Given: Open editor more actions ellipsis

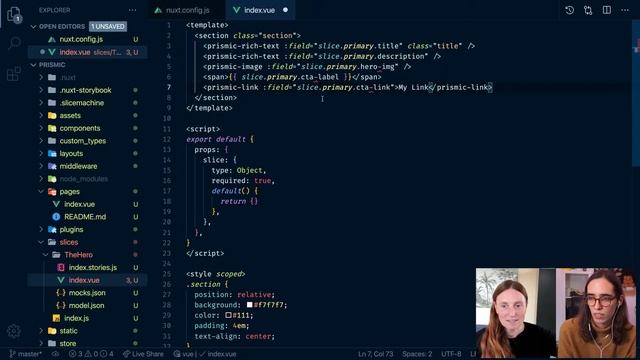Looking at the screenshot, I should (x=625, y=10).
